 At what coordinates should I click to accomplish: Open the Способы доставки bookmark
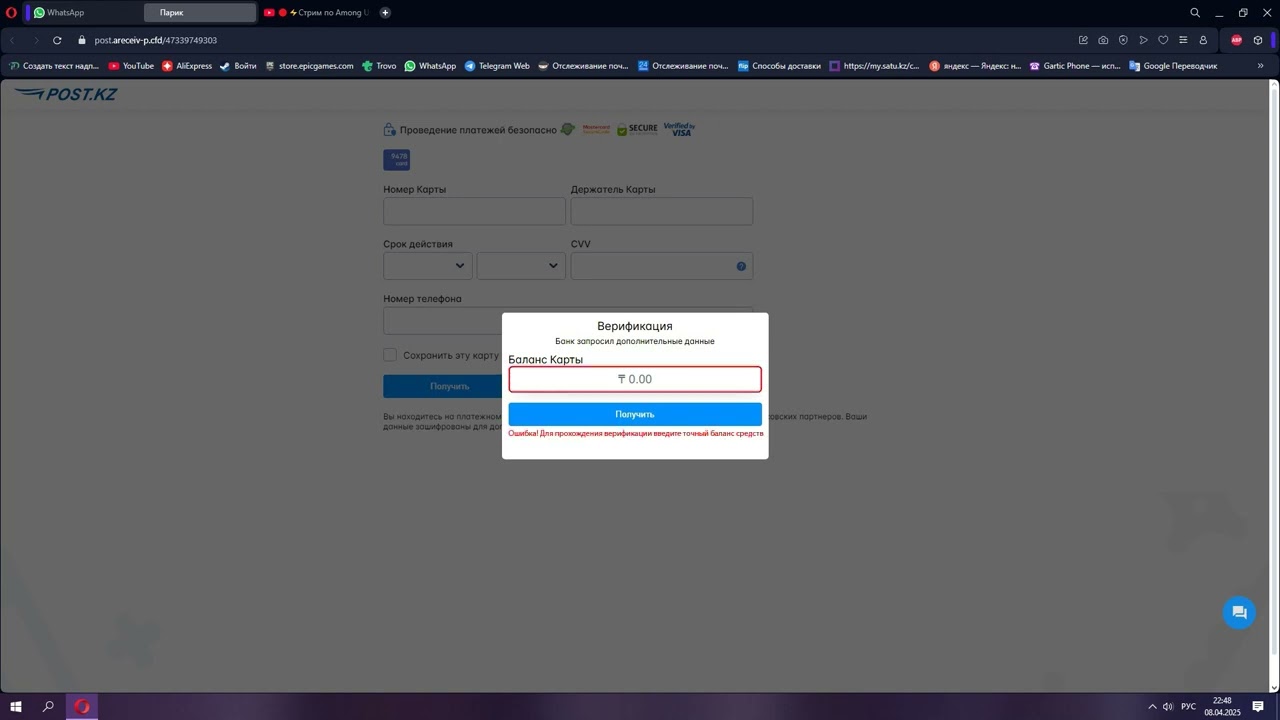pyautogui.click(x=779, y=66)
